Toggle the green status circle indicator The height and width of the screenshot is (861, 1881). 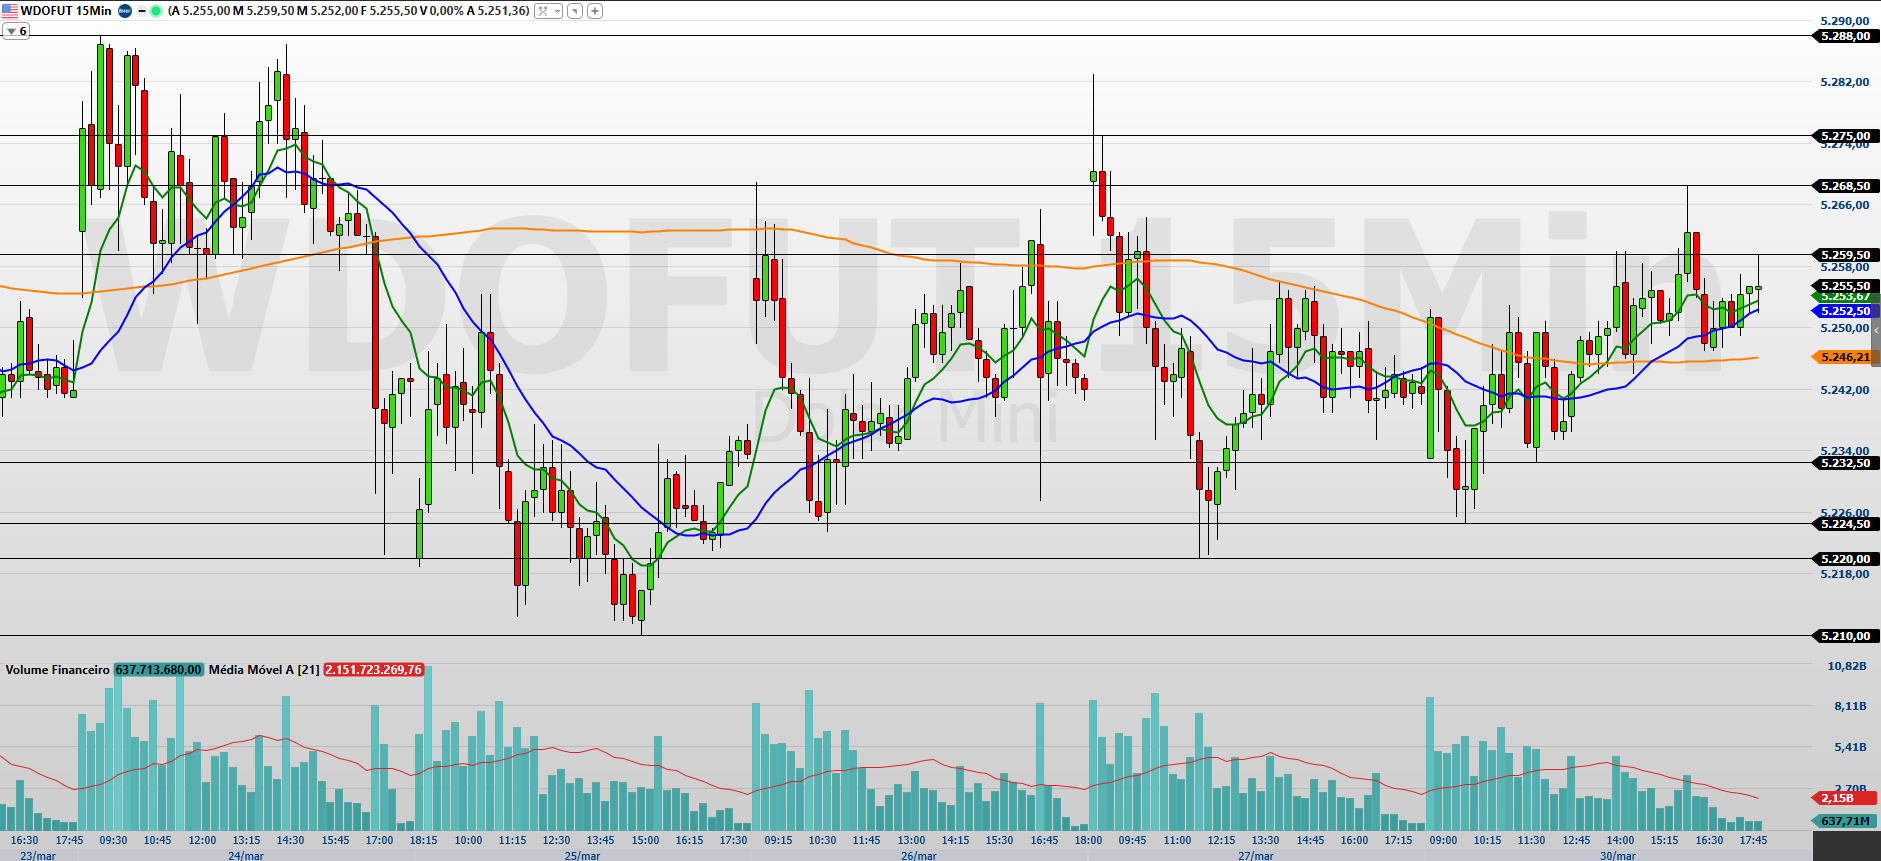tap(156, 11)
